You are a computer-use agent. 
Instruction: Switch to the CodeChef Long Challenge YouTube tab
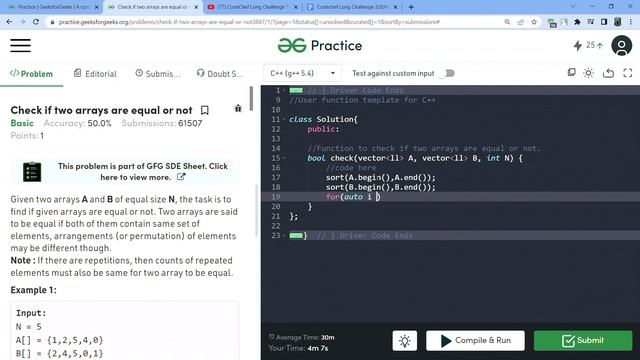[x=252, y=7]
